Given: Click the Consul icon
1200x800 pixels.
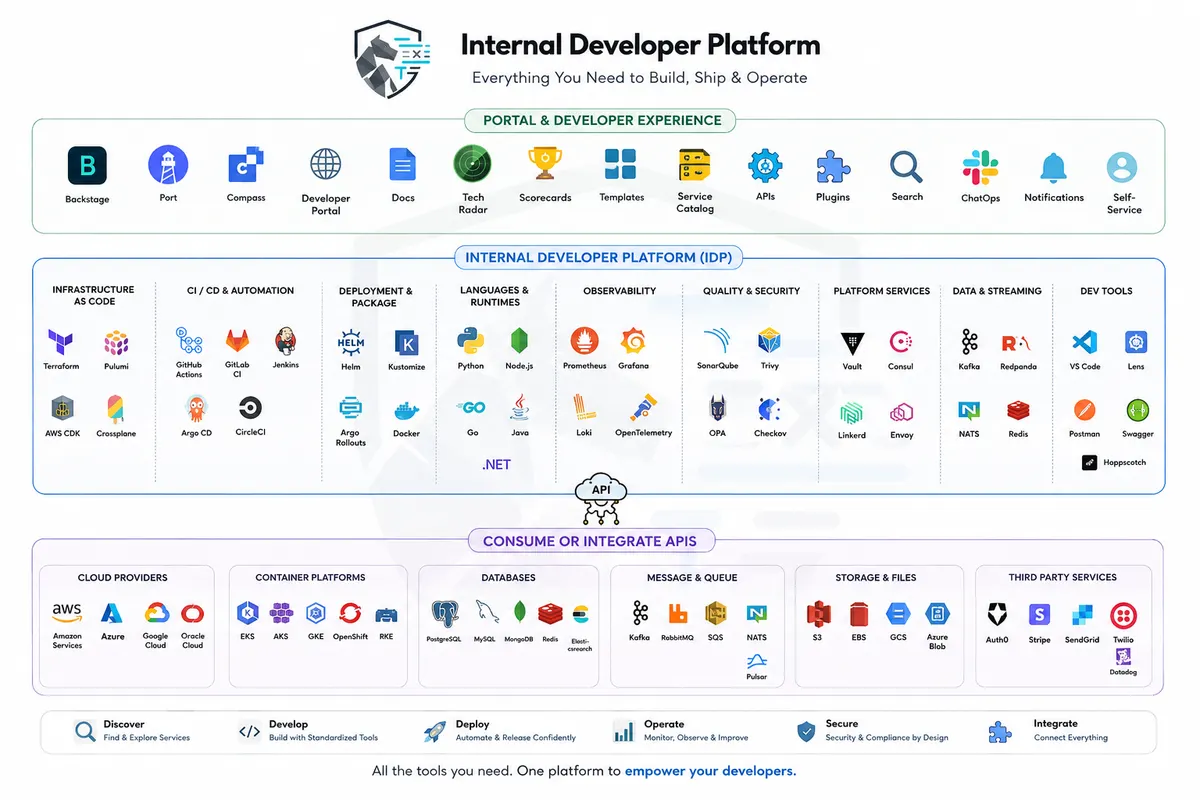Looking at the screenshot, I should [901, 343].
